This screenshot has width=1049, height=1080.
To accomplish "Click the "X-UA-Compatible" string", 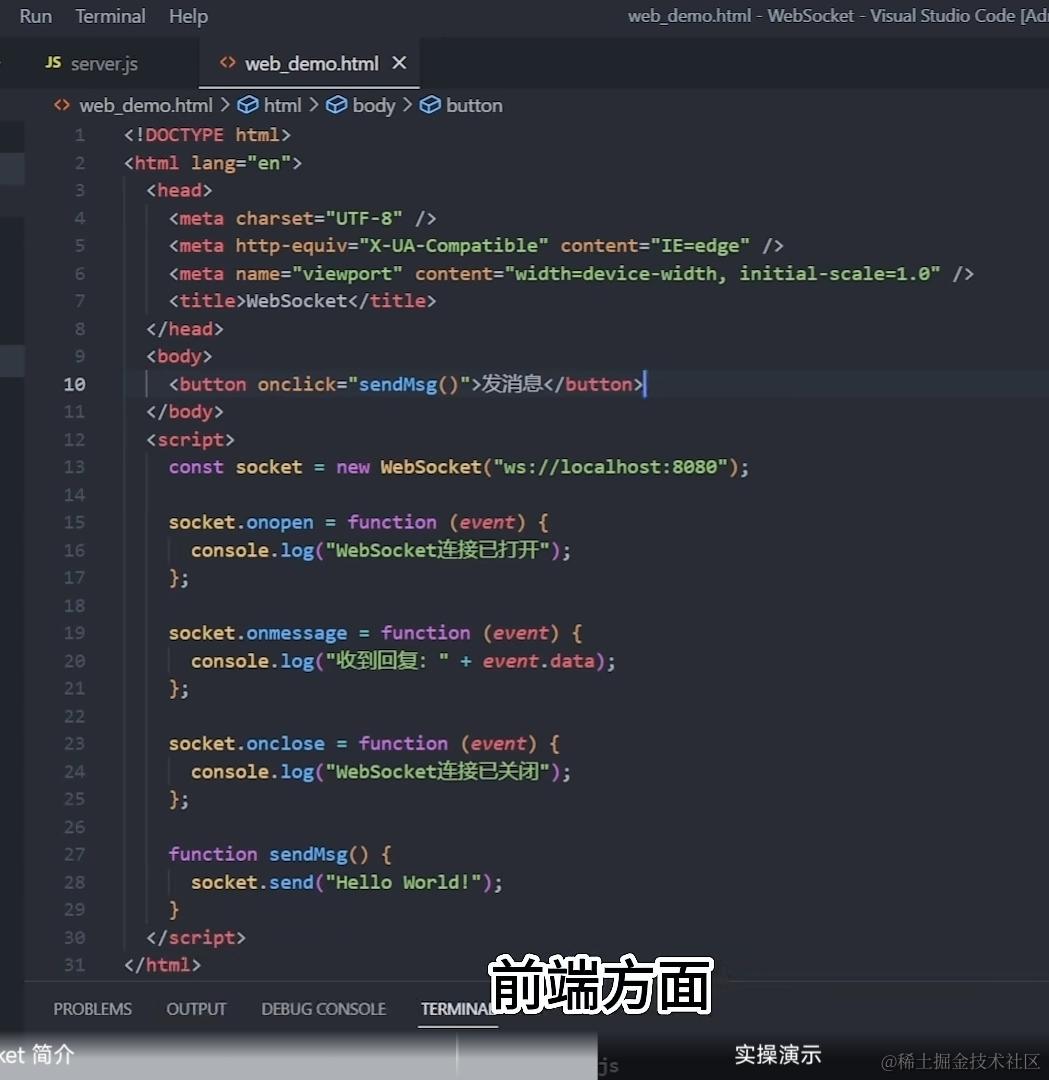I will [453, 246].
